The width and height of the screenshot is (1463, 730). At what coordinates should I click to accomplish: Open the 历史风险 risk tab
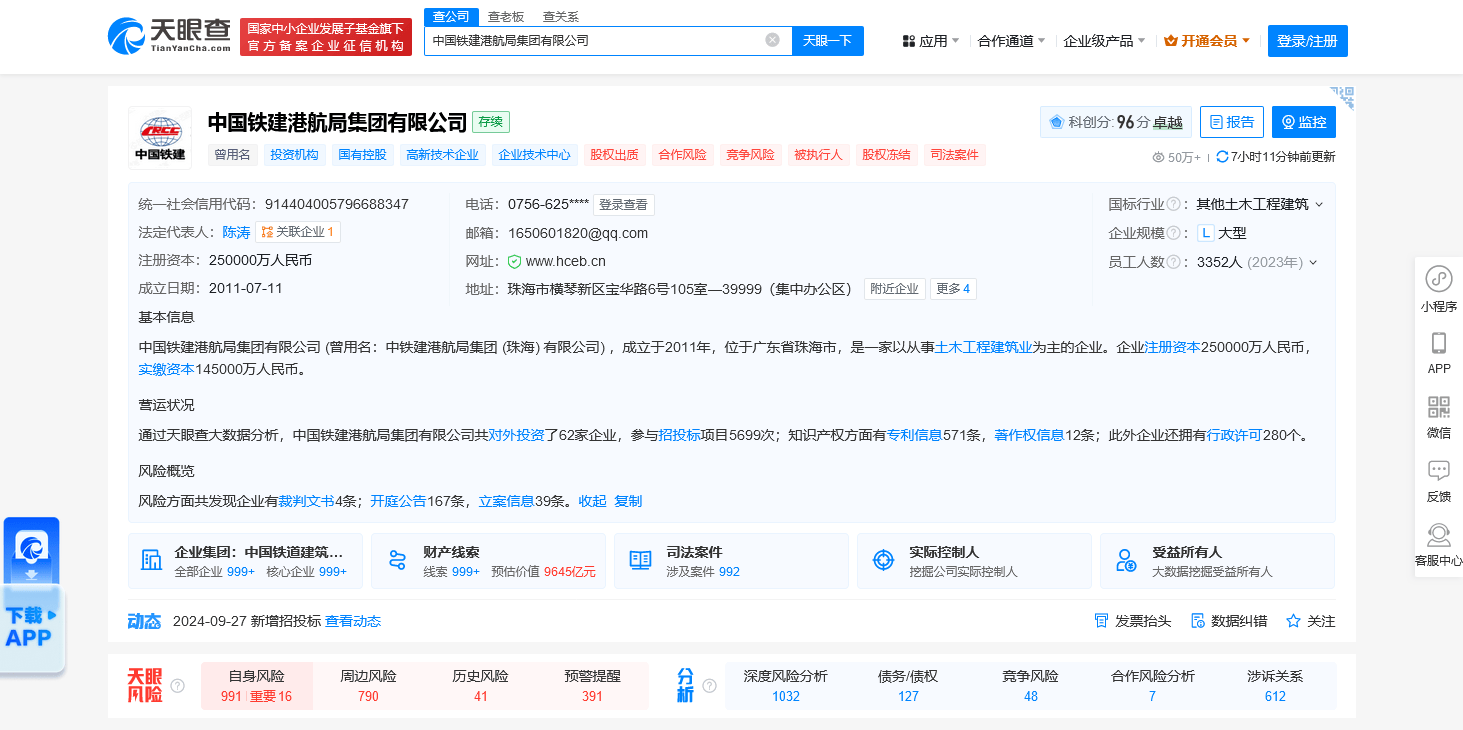(x=480, y=686)
